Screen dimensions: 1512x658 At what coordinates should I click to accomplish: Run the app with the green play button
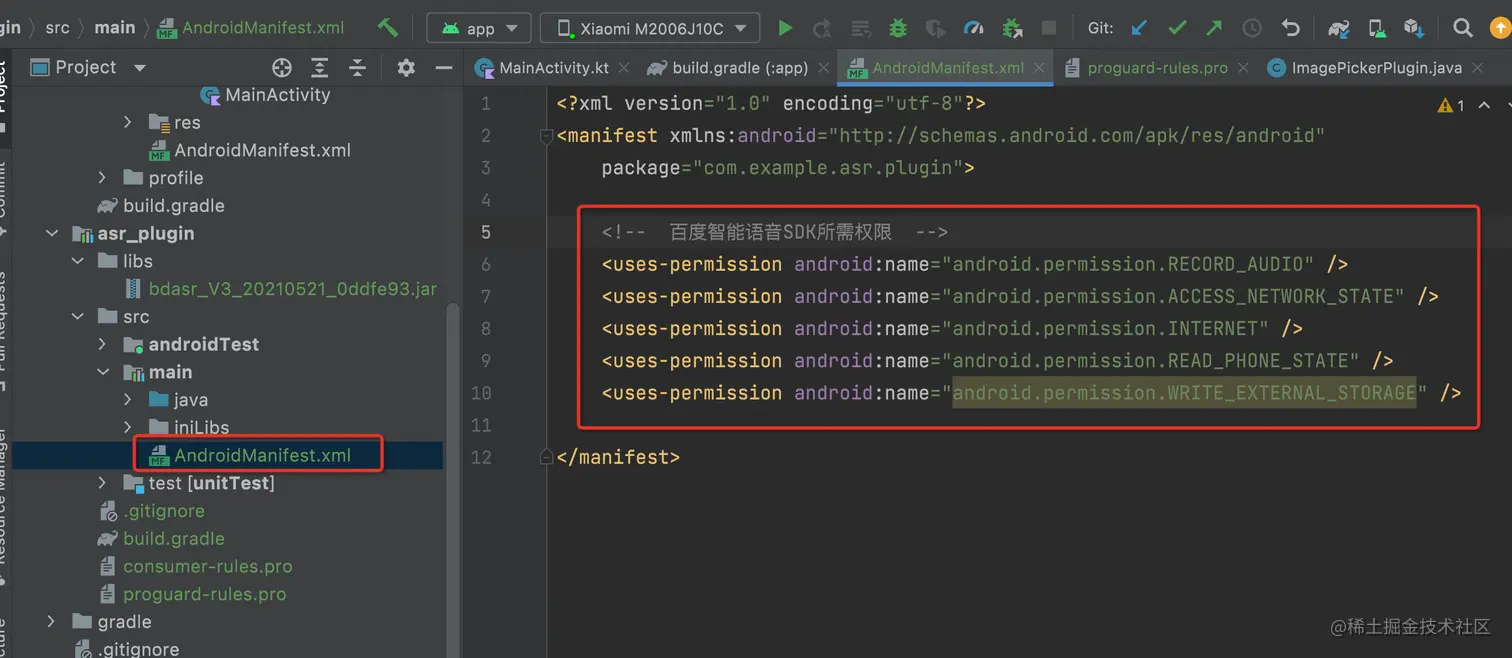(x=785, y=28)
